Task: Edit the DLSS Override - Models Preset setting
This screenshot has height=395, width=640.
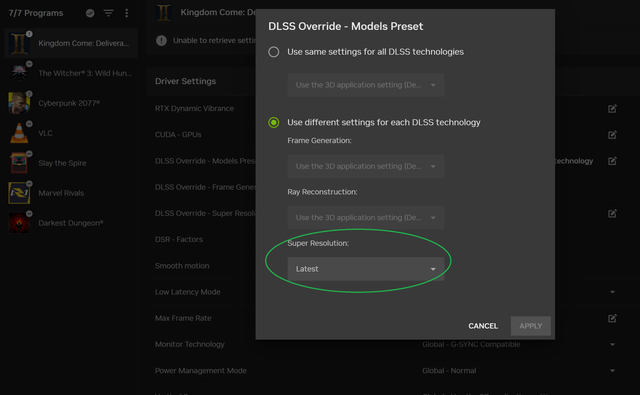Action: point(612,161)
